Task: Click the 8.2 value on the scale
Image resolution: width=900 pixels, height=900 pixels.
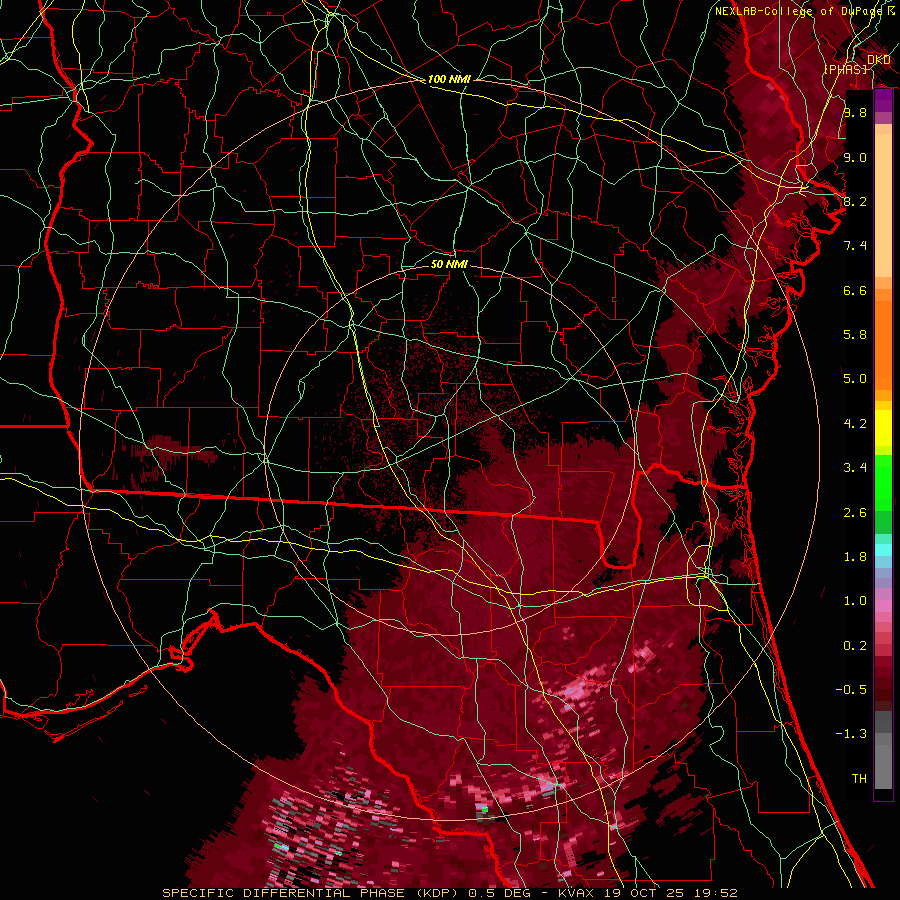Action: (x=855, y=201)
